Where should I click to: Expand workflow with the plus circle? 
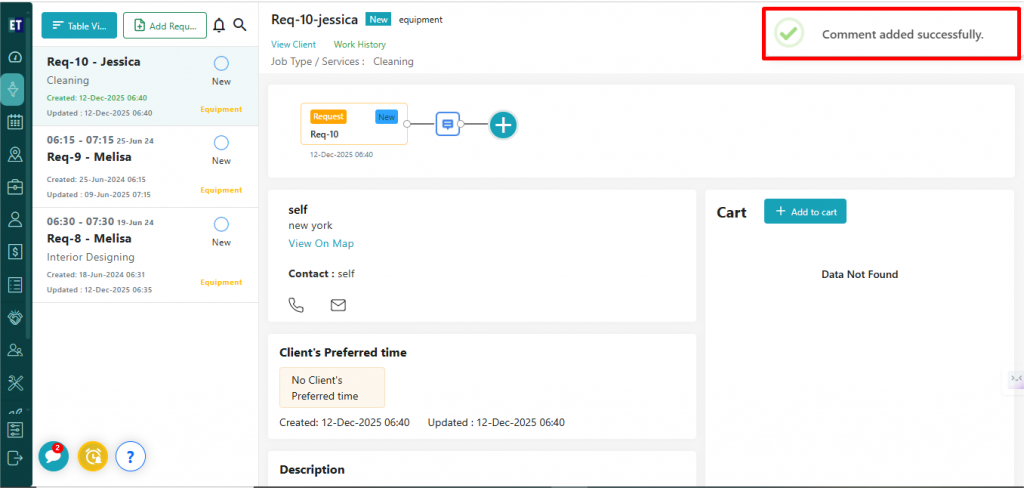(x=503, y=125)
